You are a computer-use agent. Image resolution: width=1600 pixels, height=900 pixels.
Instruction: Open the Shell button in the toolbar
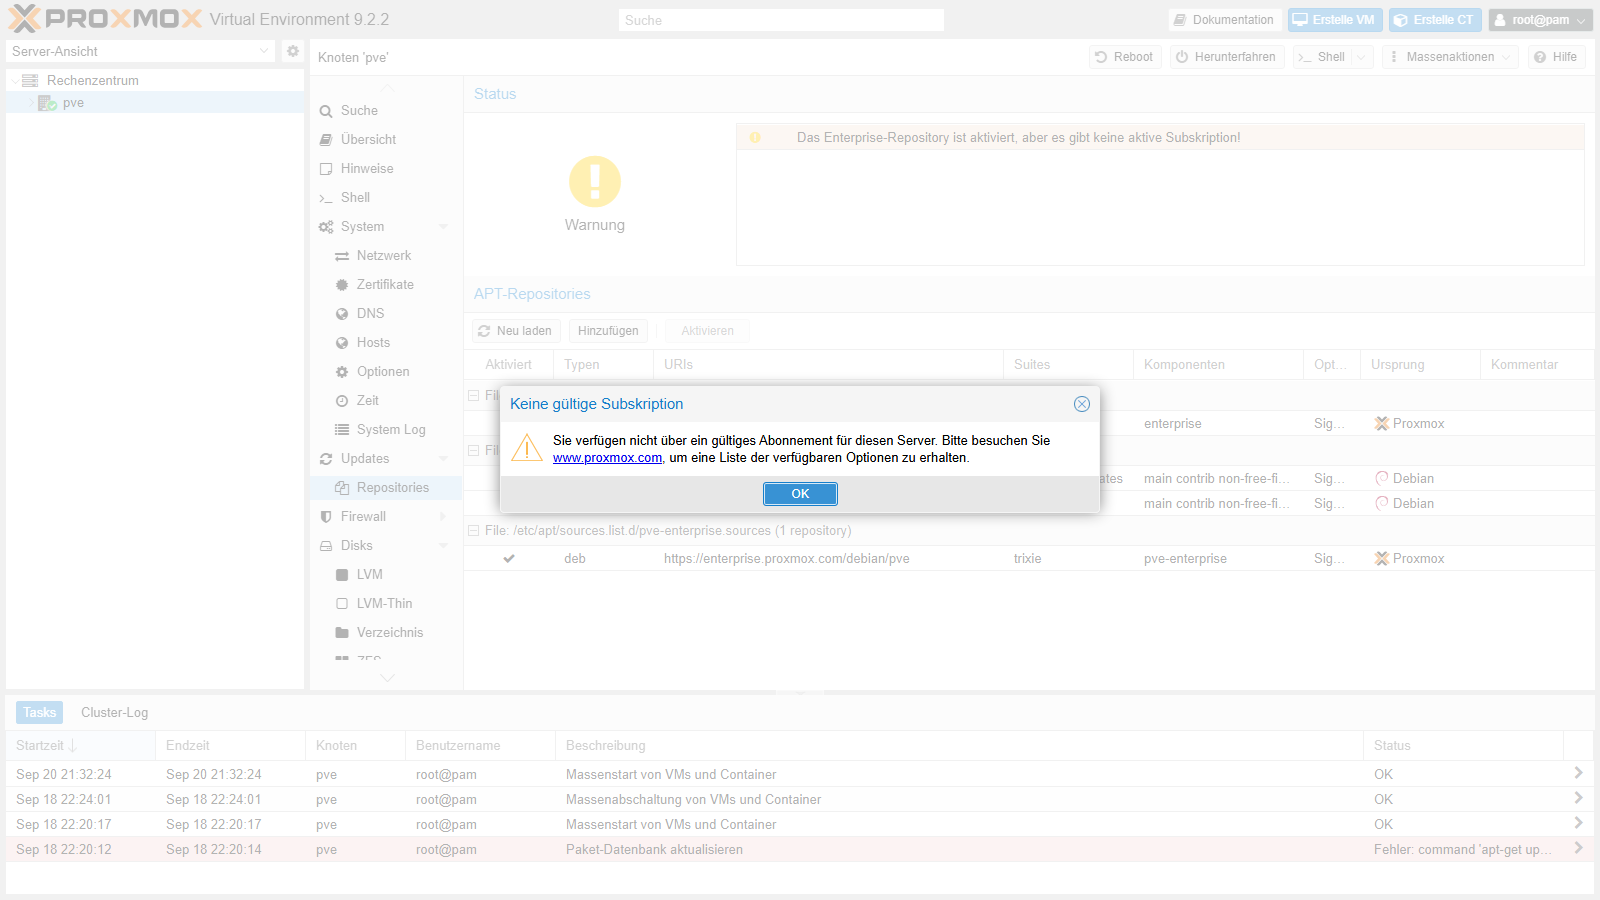click(x=1321, y=57)
